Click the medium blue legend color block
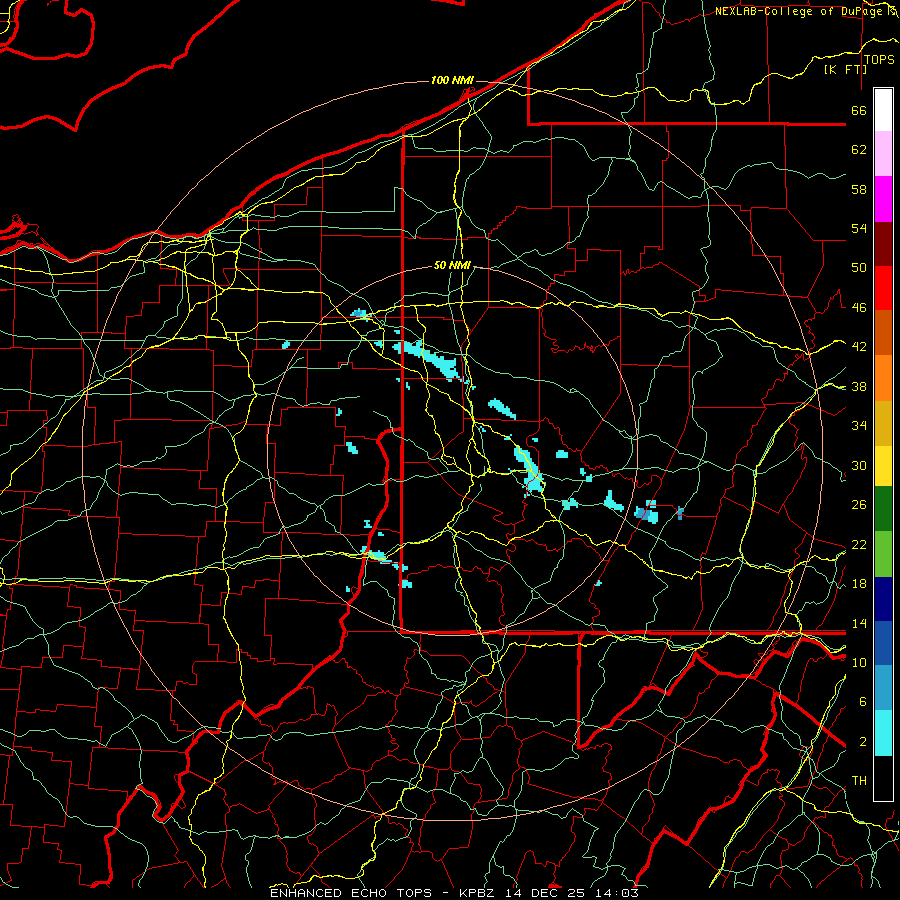 coord(883,643)
